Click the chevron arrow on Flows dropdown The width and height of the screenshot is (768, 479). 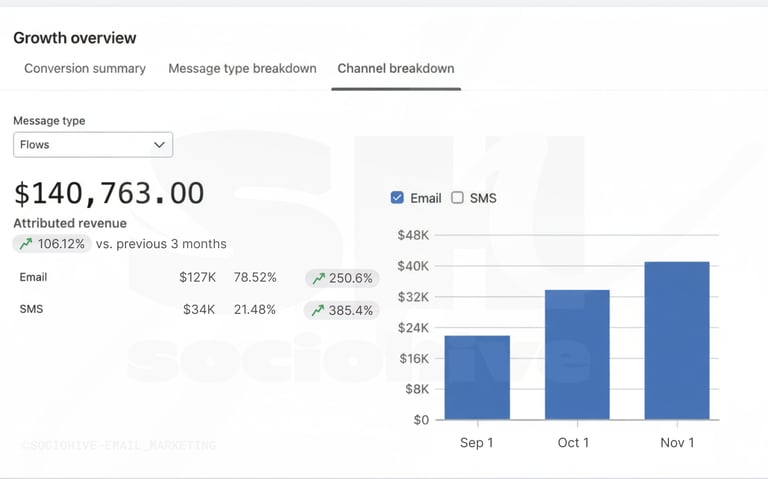click(x=159, y=145)
